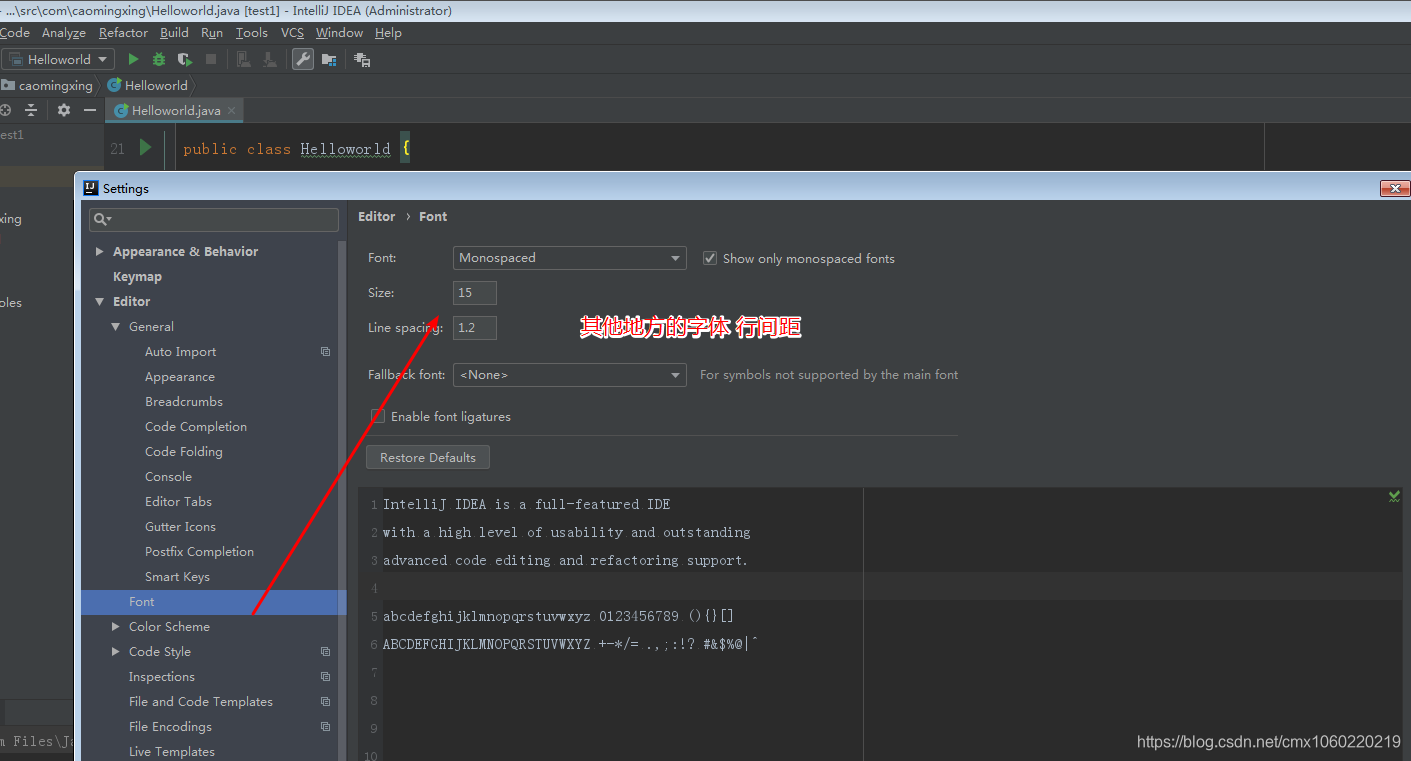Expand Appearance & Behavior tree node

coord(100,252)
